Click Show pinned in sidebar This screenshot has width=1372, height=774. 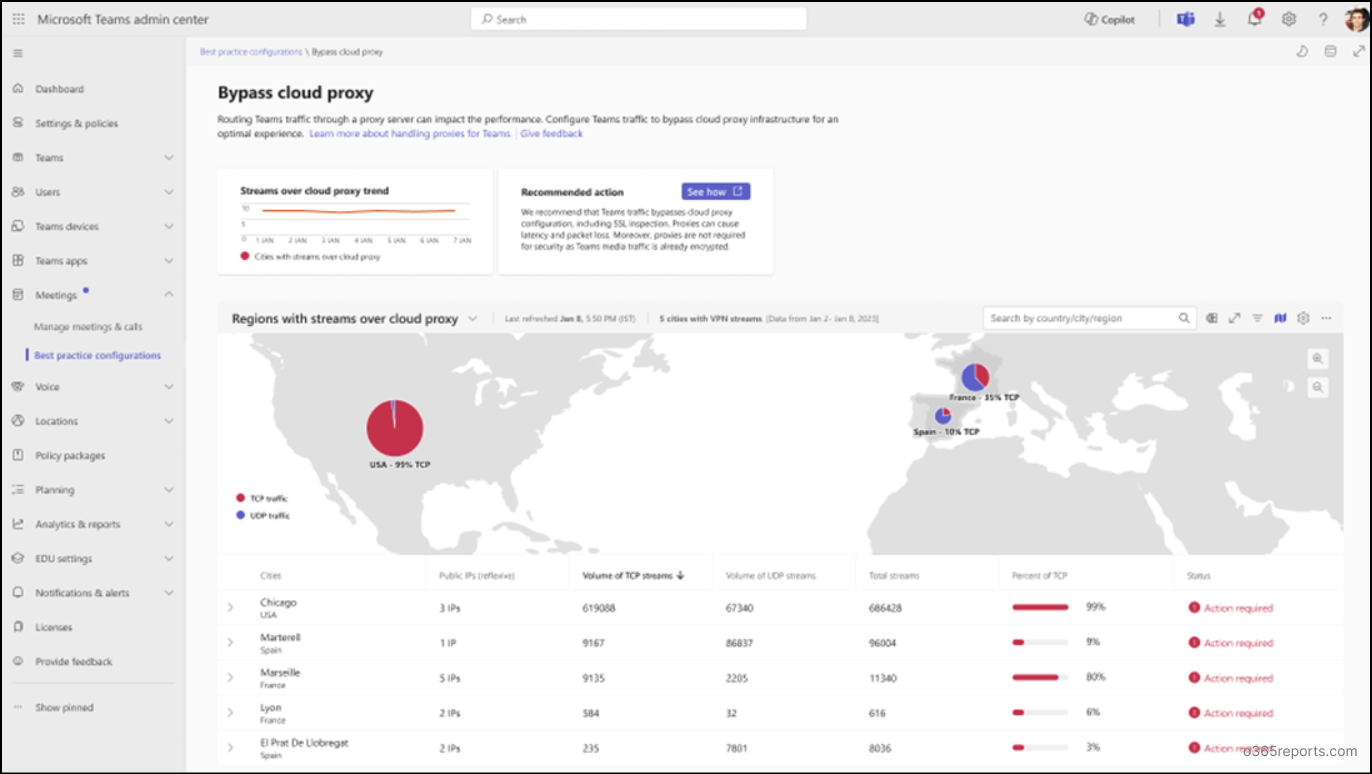(x=64, y=708)
